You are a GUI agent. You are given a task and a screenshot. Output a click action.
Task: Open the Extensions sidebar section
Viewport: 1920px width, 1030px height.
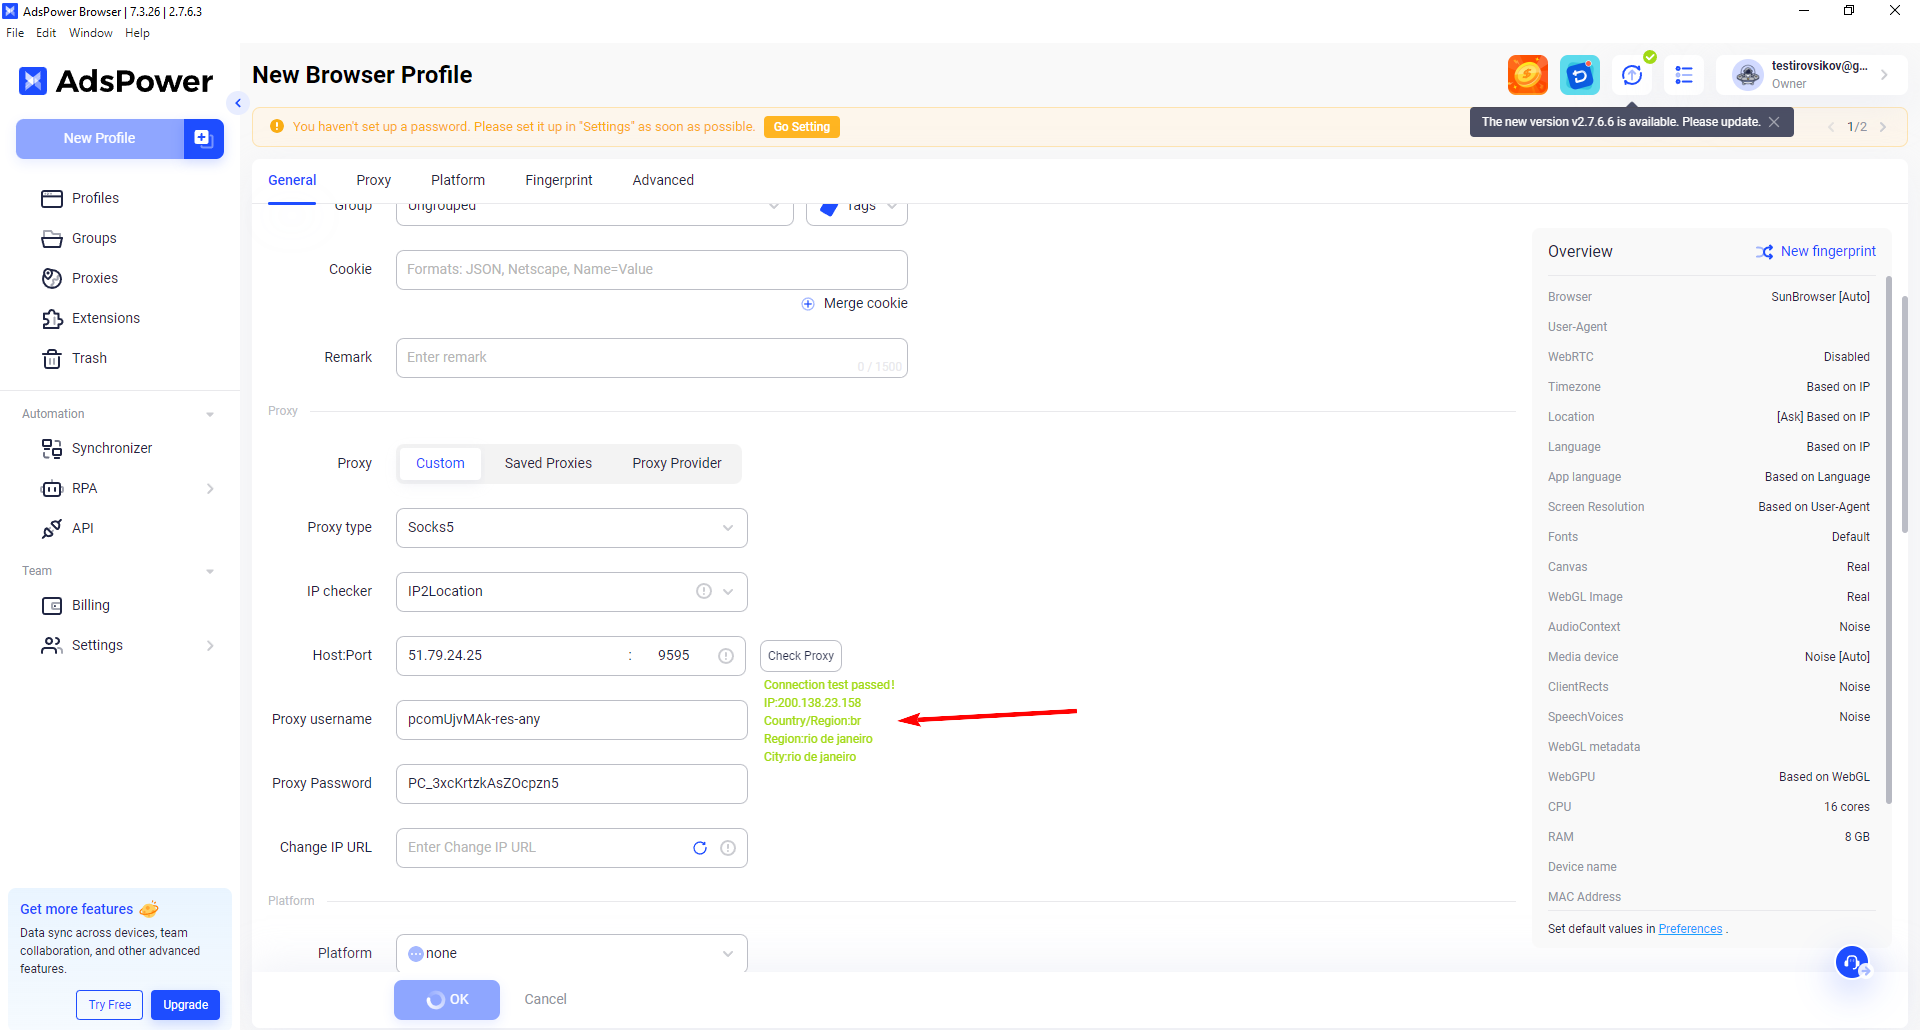(105, 318)
